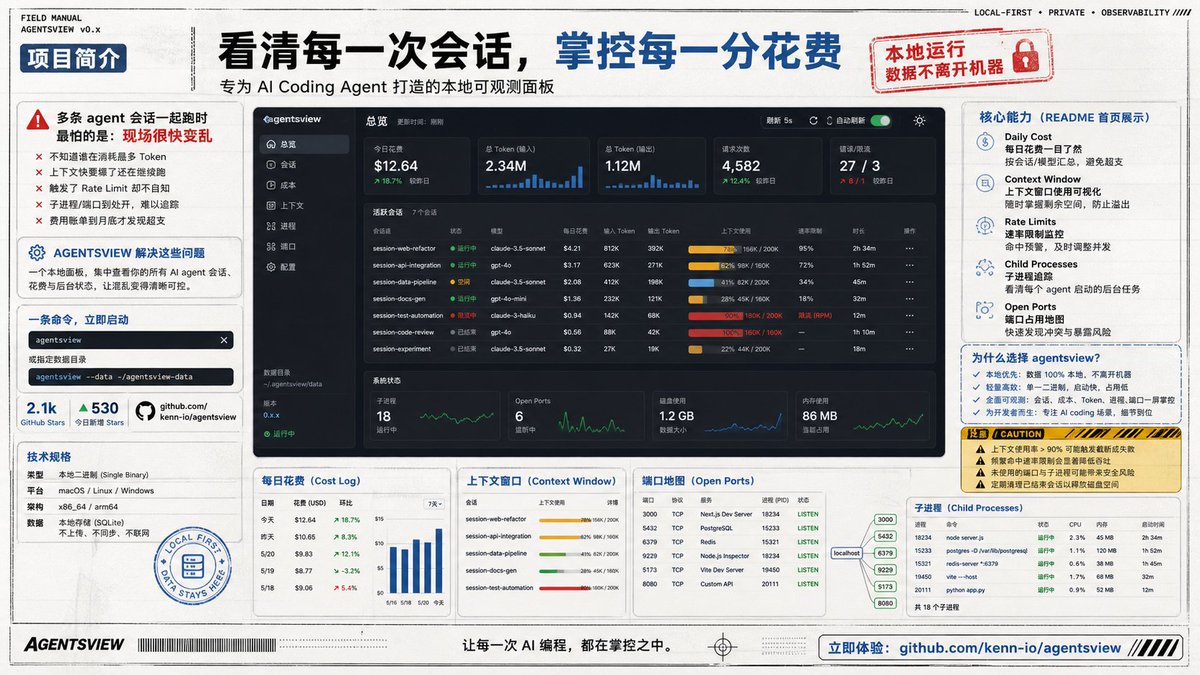Image resolution: width=1200 pixels, height=675 pixels.
Task: Open the 刷新 5s interval selector
Action: [x=782, y=121]
